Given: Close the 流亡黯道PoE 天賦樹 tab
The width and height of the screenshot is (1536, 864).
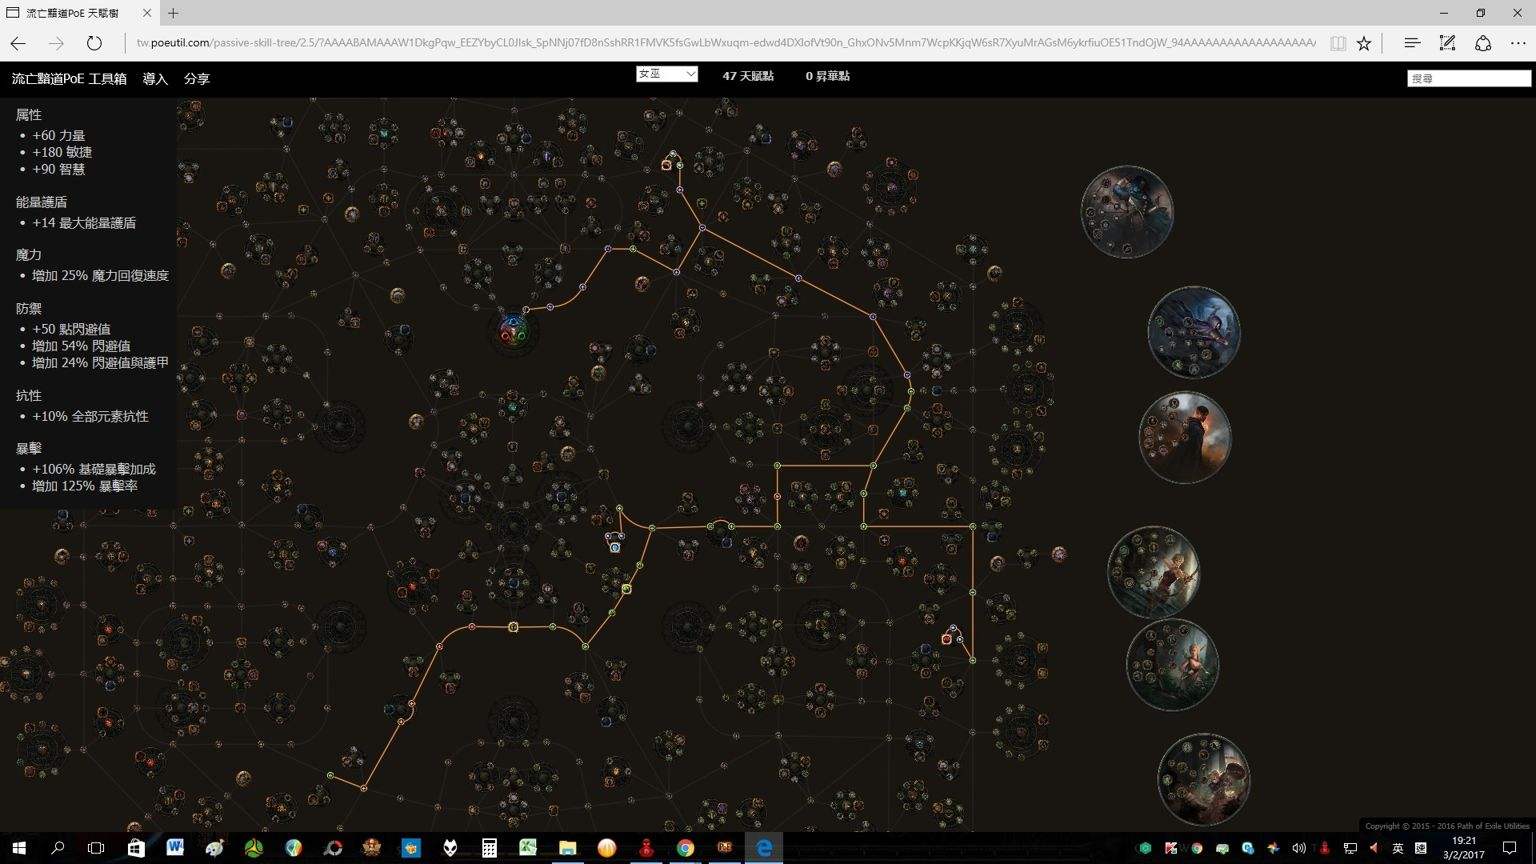Looking at the screenshot, I should (x=147, y=13).
